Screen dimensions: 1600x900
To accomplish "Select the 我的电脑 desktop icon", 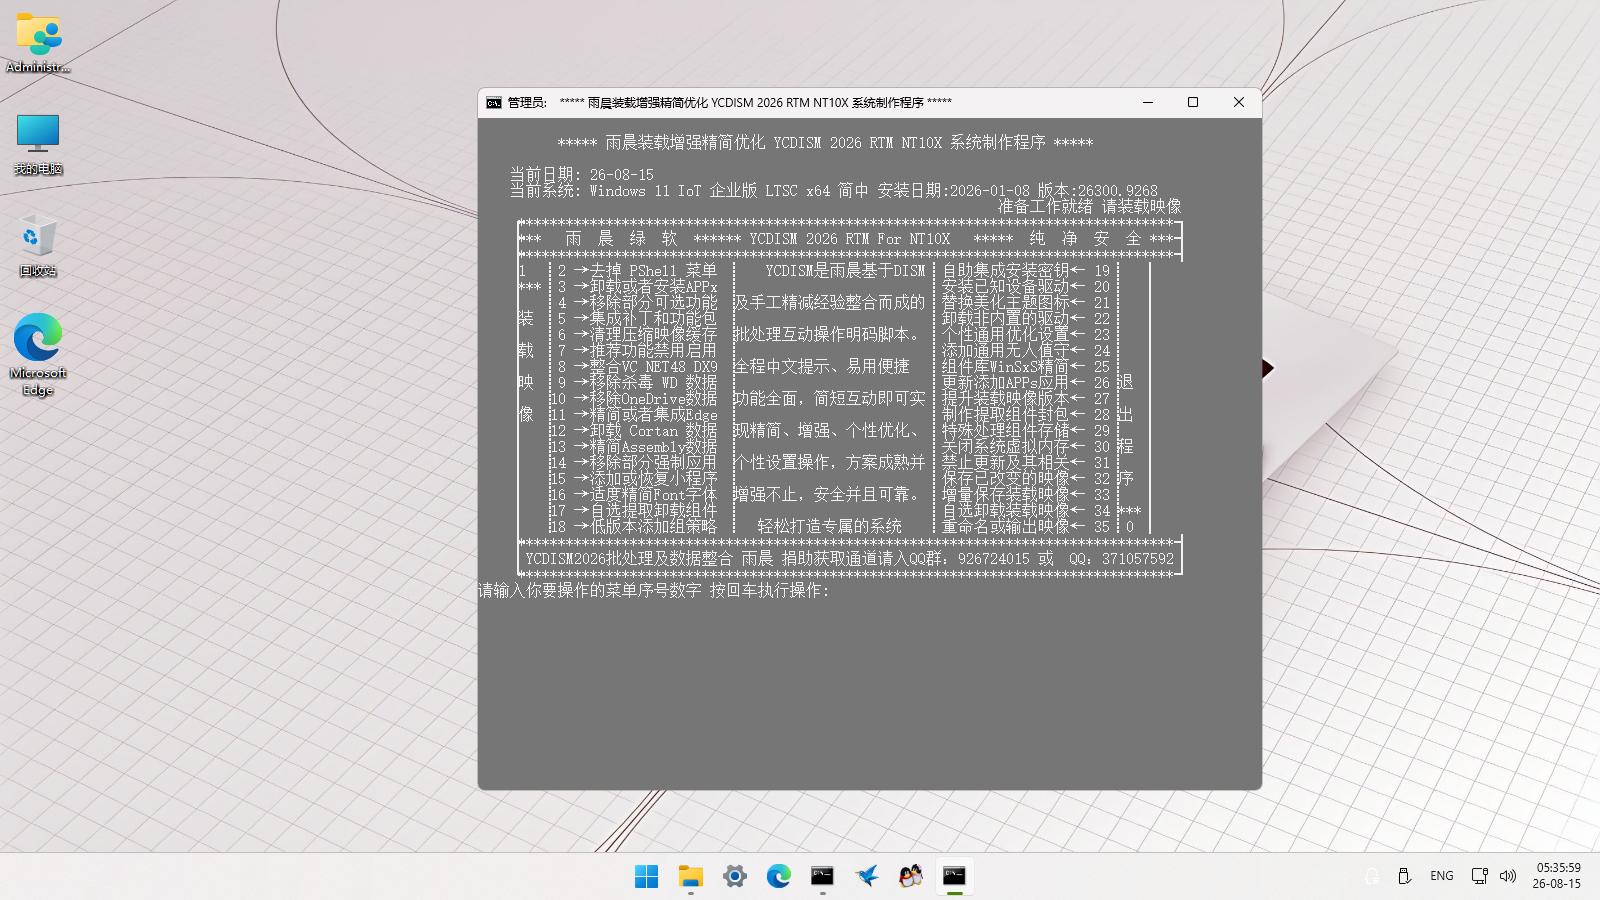I will point(38,144).
